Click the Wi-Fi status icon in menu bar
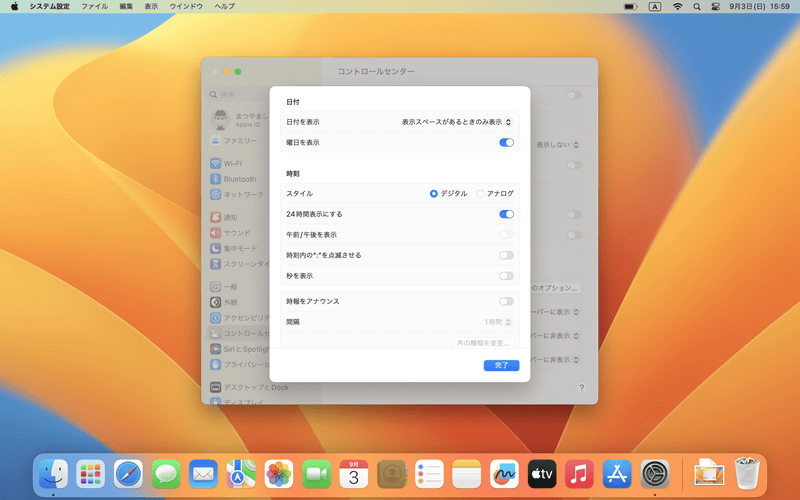Viewport: 800px width, 500px height. (677, 7)
